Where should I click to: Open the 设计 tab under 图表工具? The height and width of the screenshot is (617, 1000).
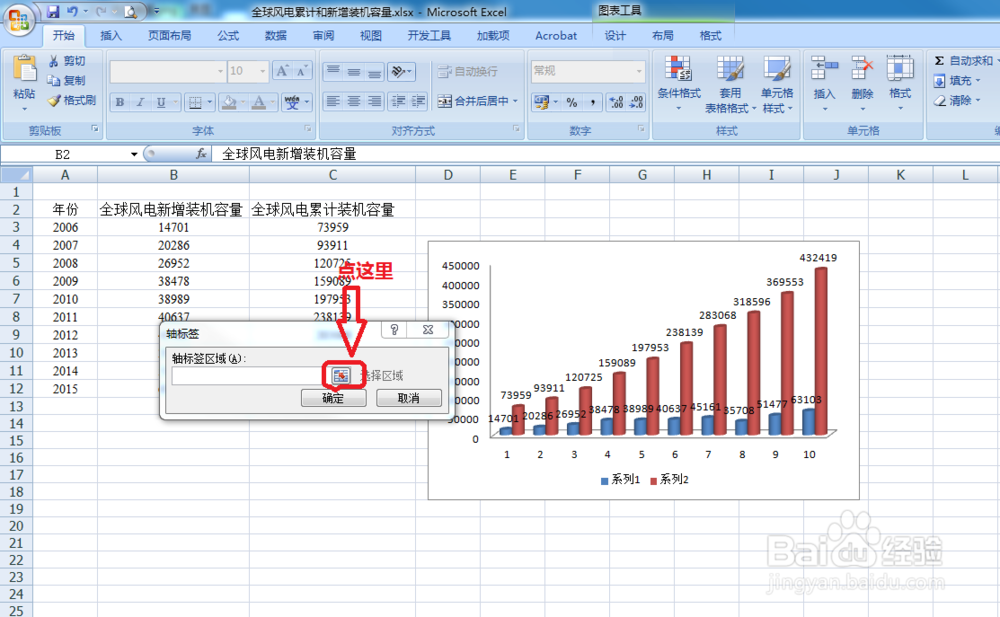pyautogui.click(x=615, y=35)
